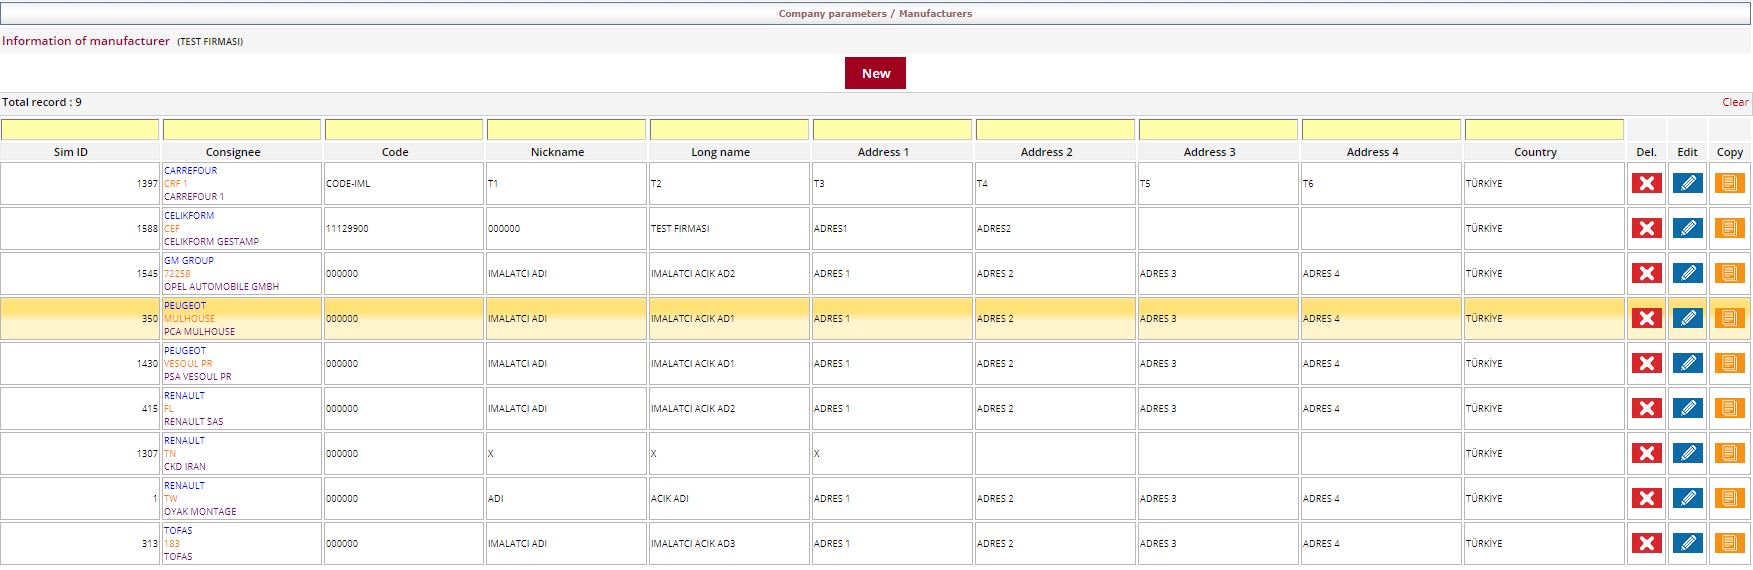This screenshot has height=570, width=1753.
Task: Copy the GM GROUP manufacturer row
Action: pyautogui.click(x=1729, y=273)
